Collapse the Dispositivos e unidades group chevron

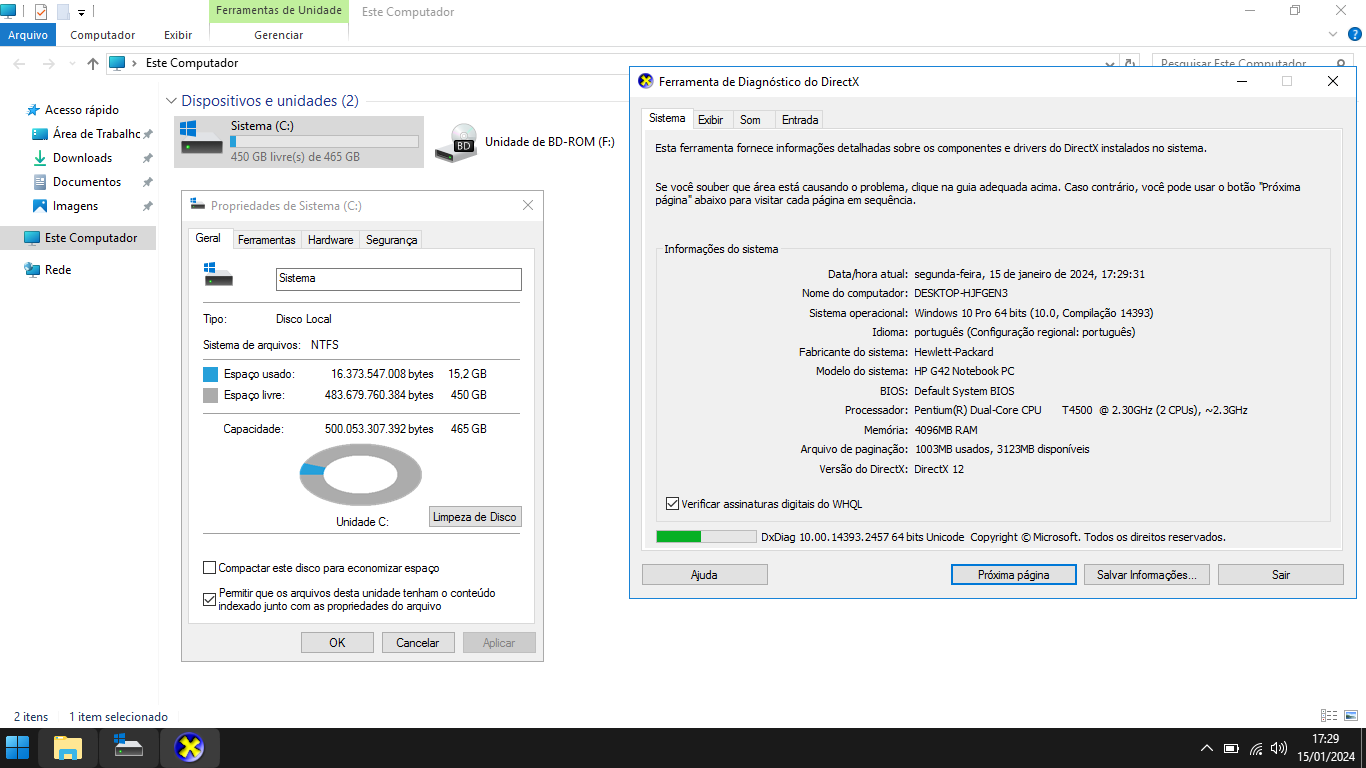(172, 101)
